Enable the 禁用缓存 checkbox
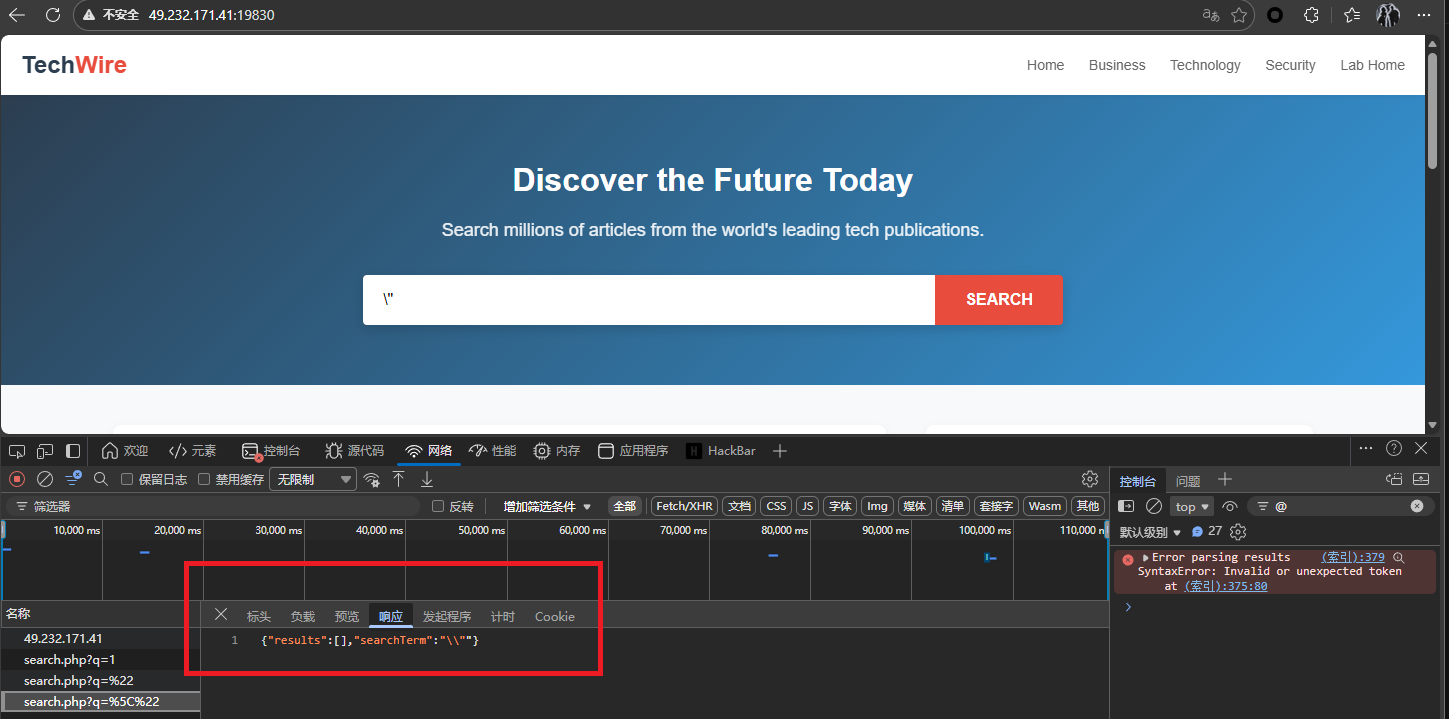This screenshot has height=719, width=1449. pos(204,480)
